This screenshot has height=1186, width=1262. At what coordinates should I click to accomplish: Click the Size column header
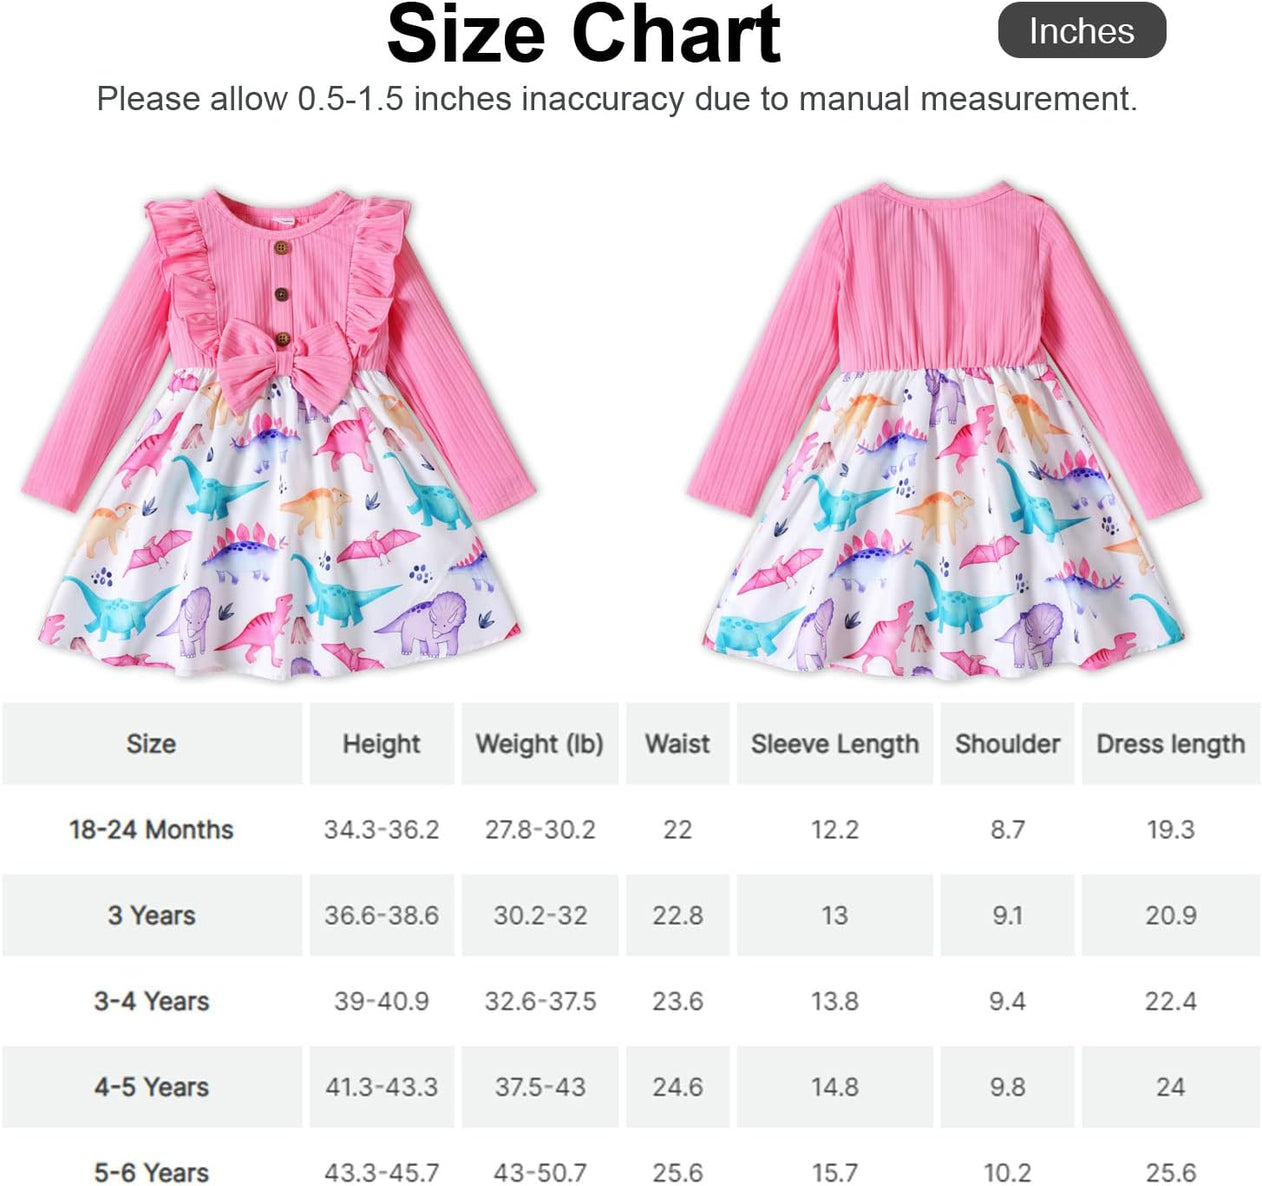152,744
